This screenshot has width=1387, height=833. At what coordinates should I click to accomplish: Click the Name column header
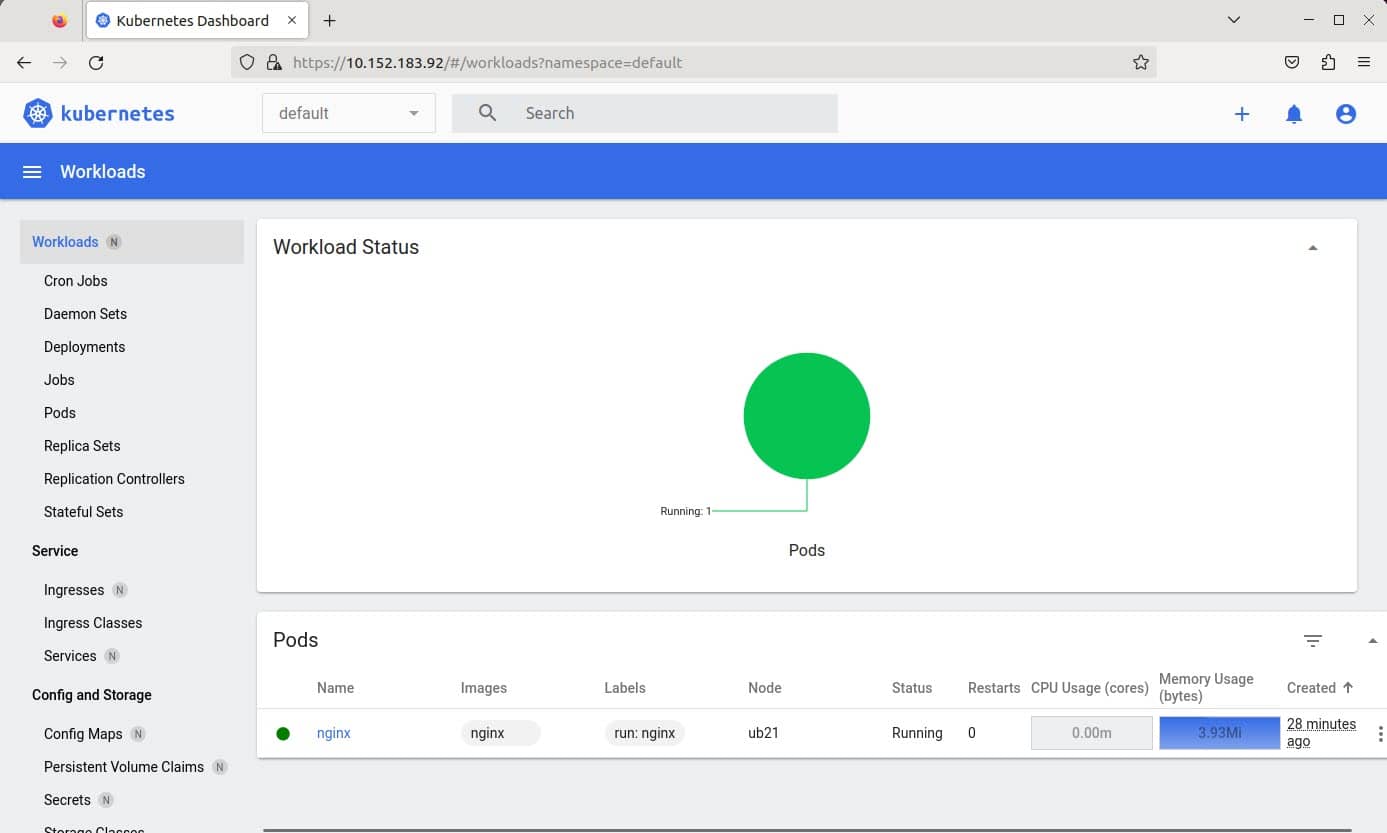(x=336, y=688)
